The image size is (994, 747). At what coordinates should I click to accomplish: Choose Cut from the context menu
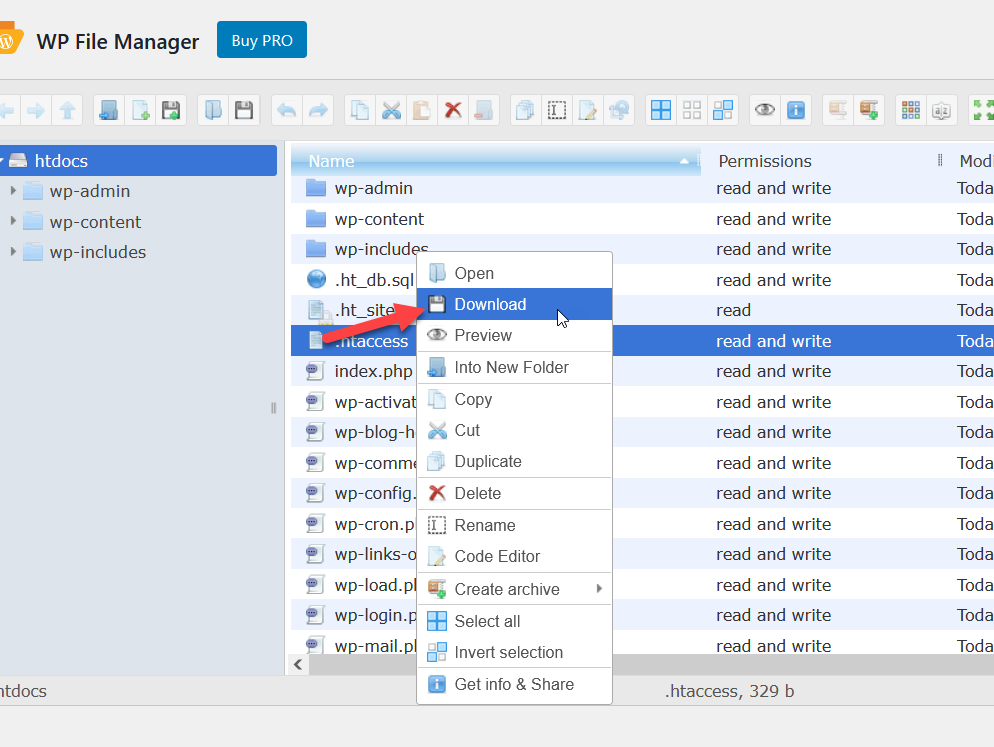(x=514, y=431)
